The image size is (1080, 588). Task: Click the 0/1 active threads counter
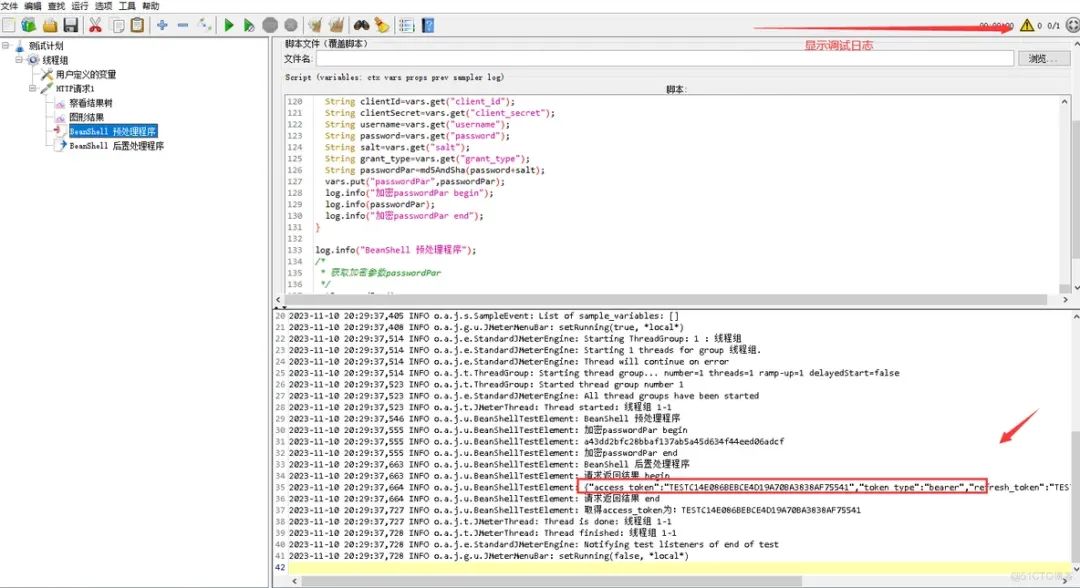1053,25
